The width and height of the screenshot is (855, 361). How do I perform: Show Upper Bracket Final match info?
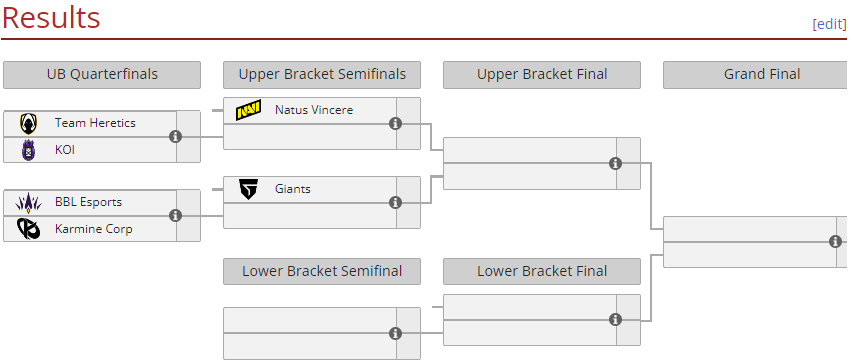click(615, 163)
